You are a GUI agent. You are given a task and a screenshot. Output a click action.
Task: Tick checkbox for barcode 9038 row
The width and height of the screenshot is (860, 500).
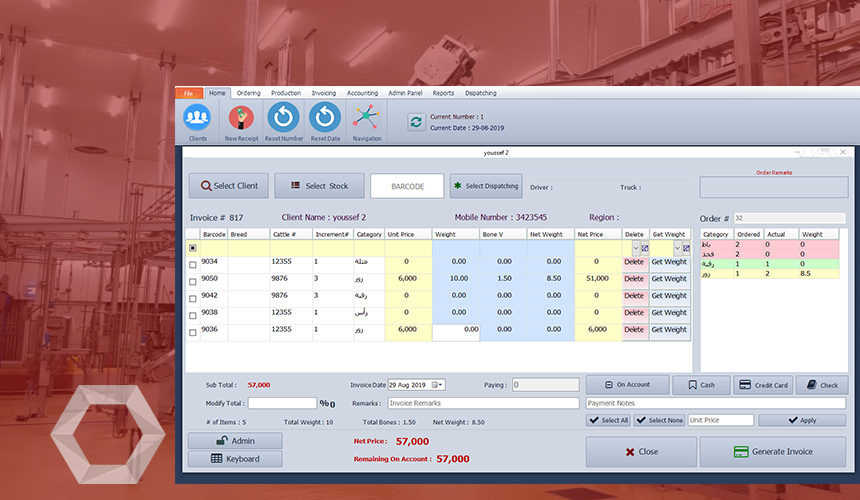[x=193, y=316]
